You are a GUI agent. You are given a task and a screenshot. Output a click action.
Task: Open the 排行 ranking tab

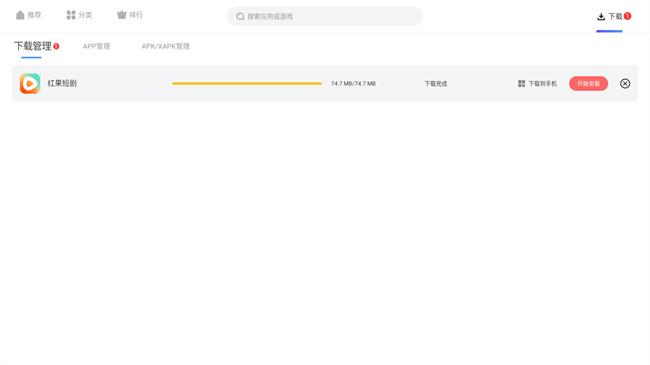(130, 15)
